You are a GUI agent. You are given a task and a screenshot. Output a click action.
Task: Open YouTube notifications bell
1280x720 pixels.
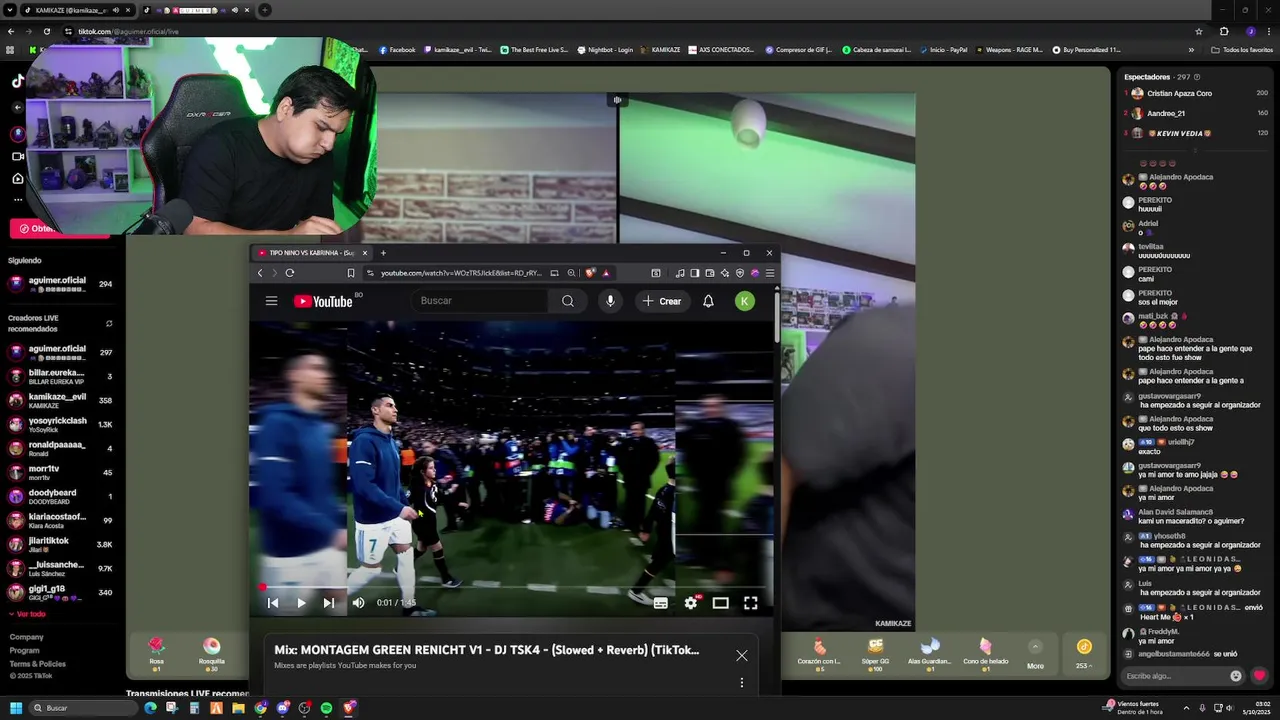(708, 301)
